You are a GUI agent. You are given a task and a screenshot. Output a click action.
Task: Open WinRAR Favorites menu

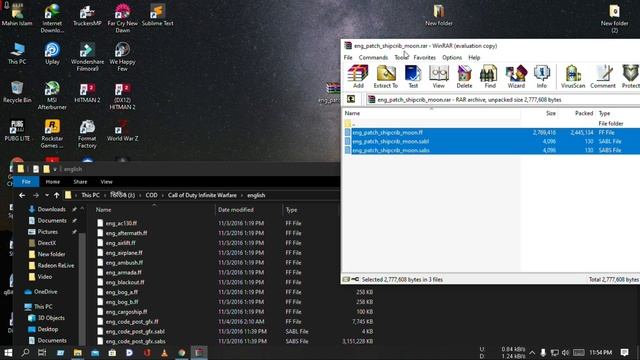(x=424, y=58)
